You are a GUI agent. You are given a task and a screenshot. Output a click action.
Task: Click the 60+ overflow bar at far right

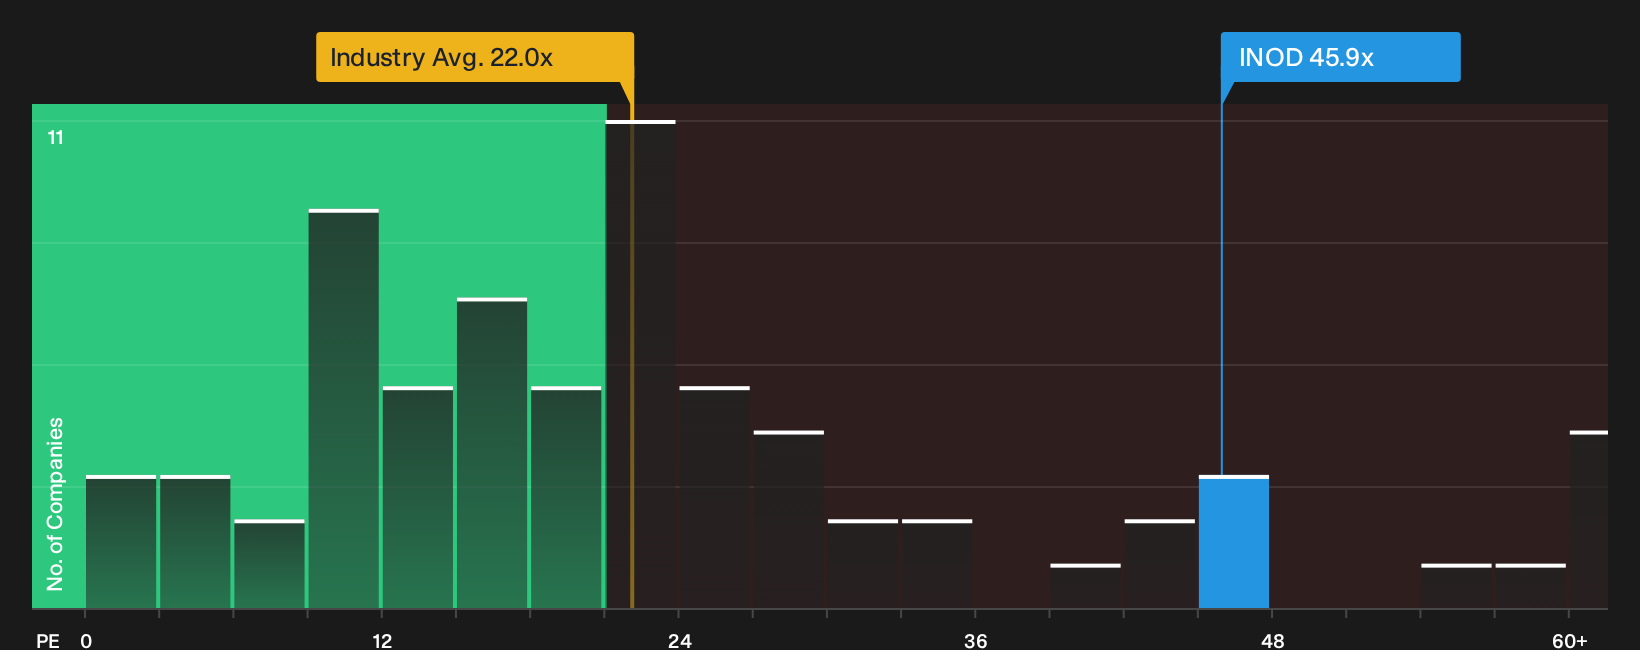point(1589,520)
